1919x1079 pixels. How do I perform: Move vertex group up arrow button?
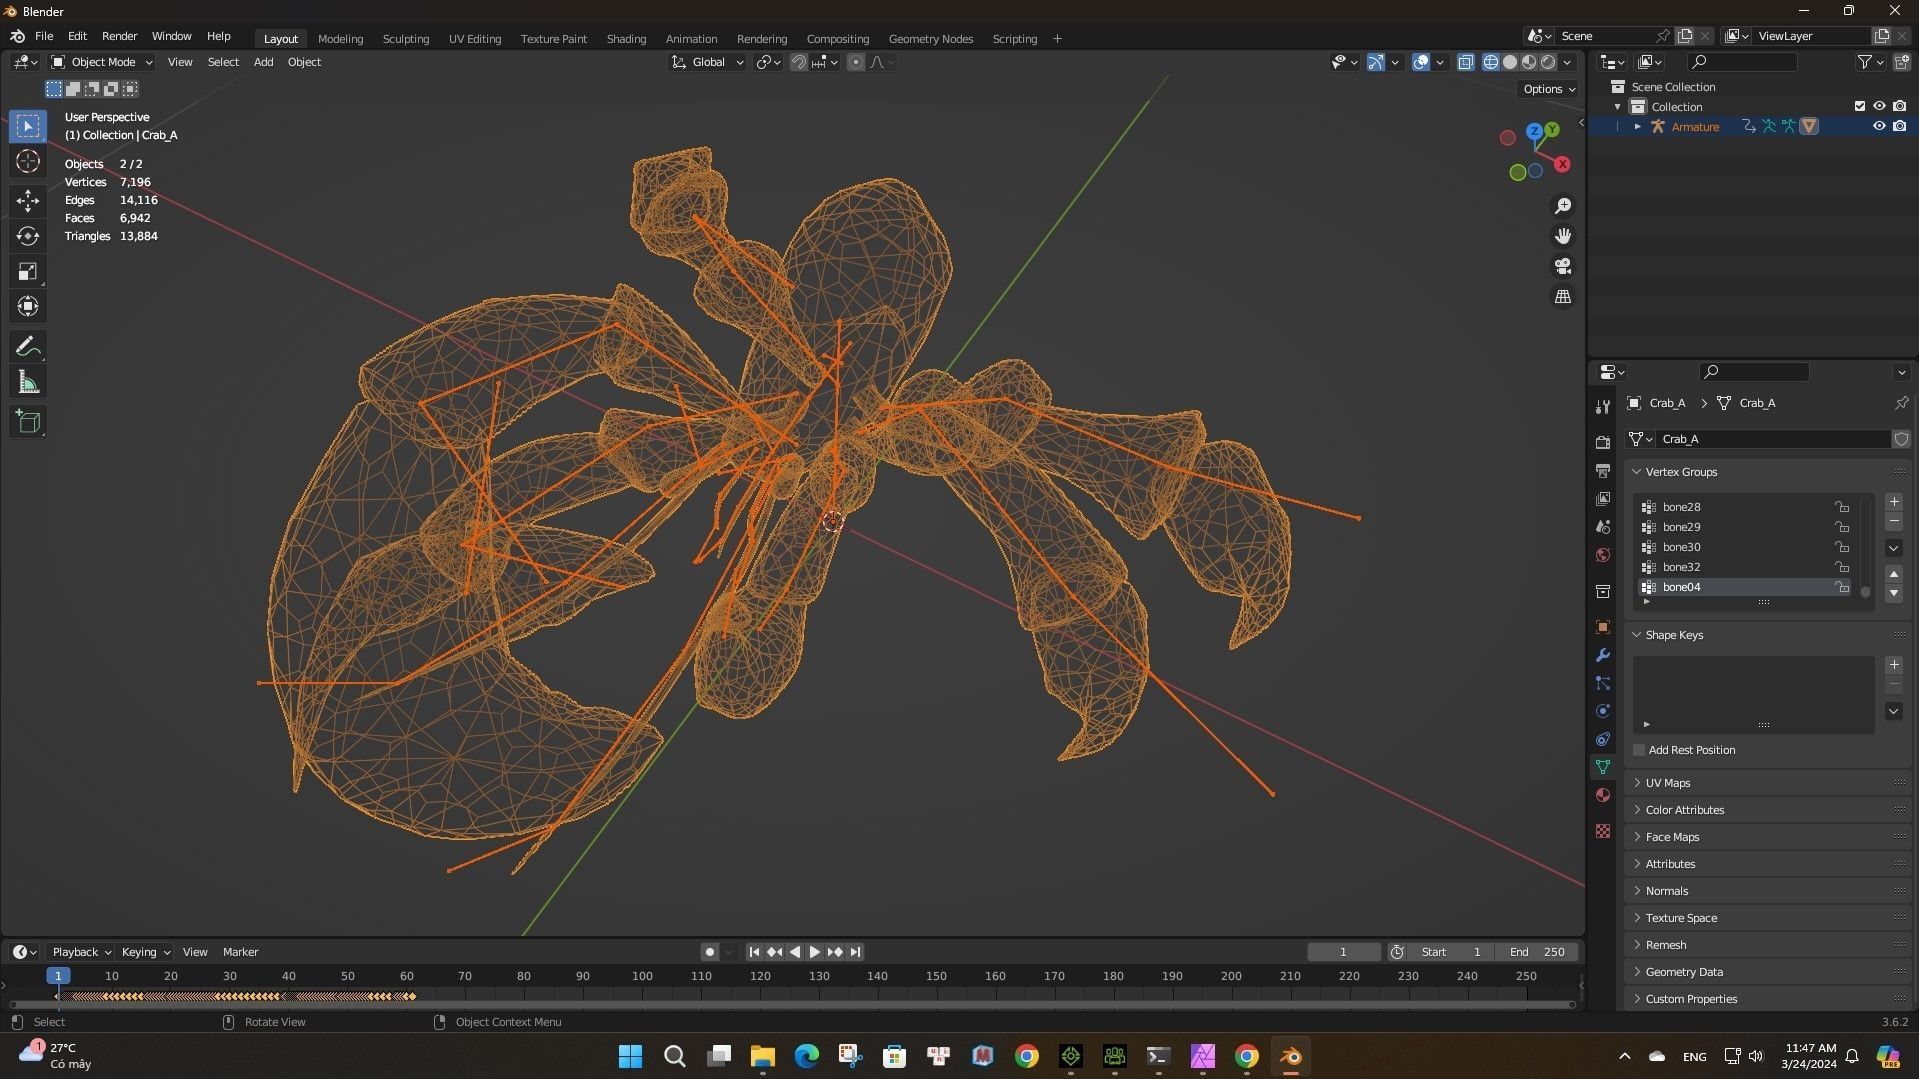coord(1893,574)
